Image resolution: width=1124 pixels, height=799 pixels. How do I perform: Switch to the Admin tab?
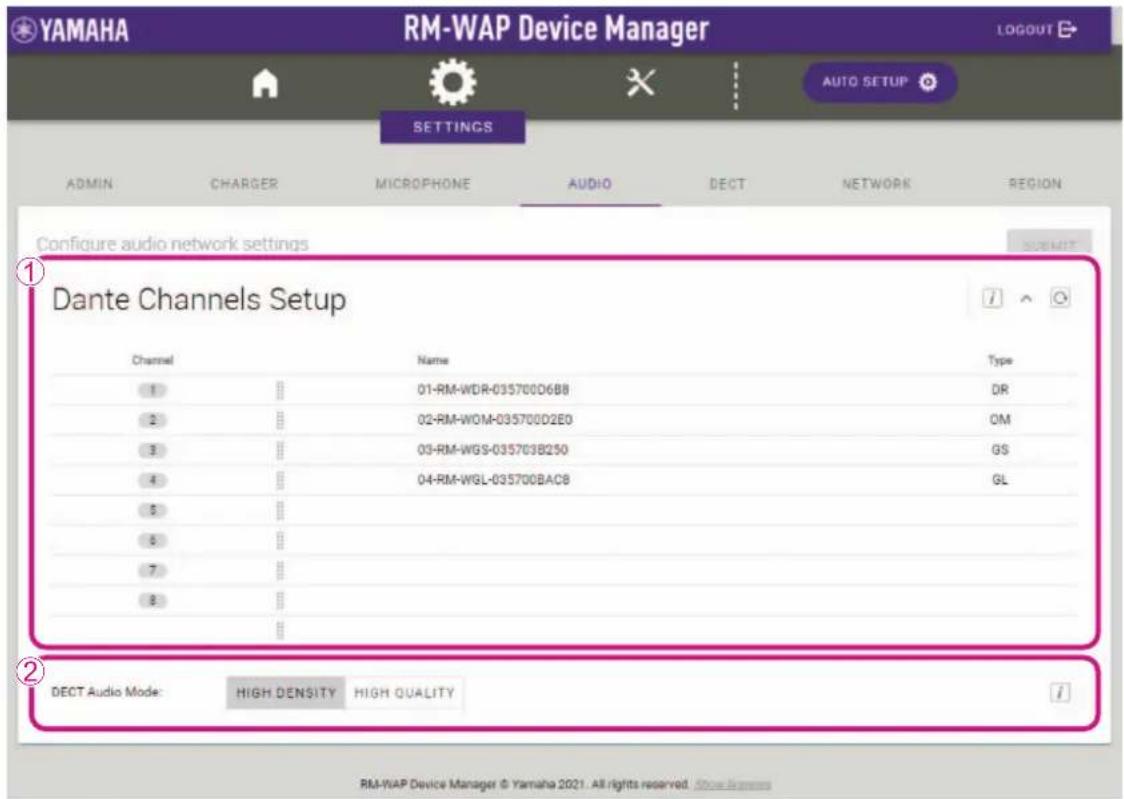pos(90,184)
